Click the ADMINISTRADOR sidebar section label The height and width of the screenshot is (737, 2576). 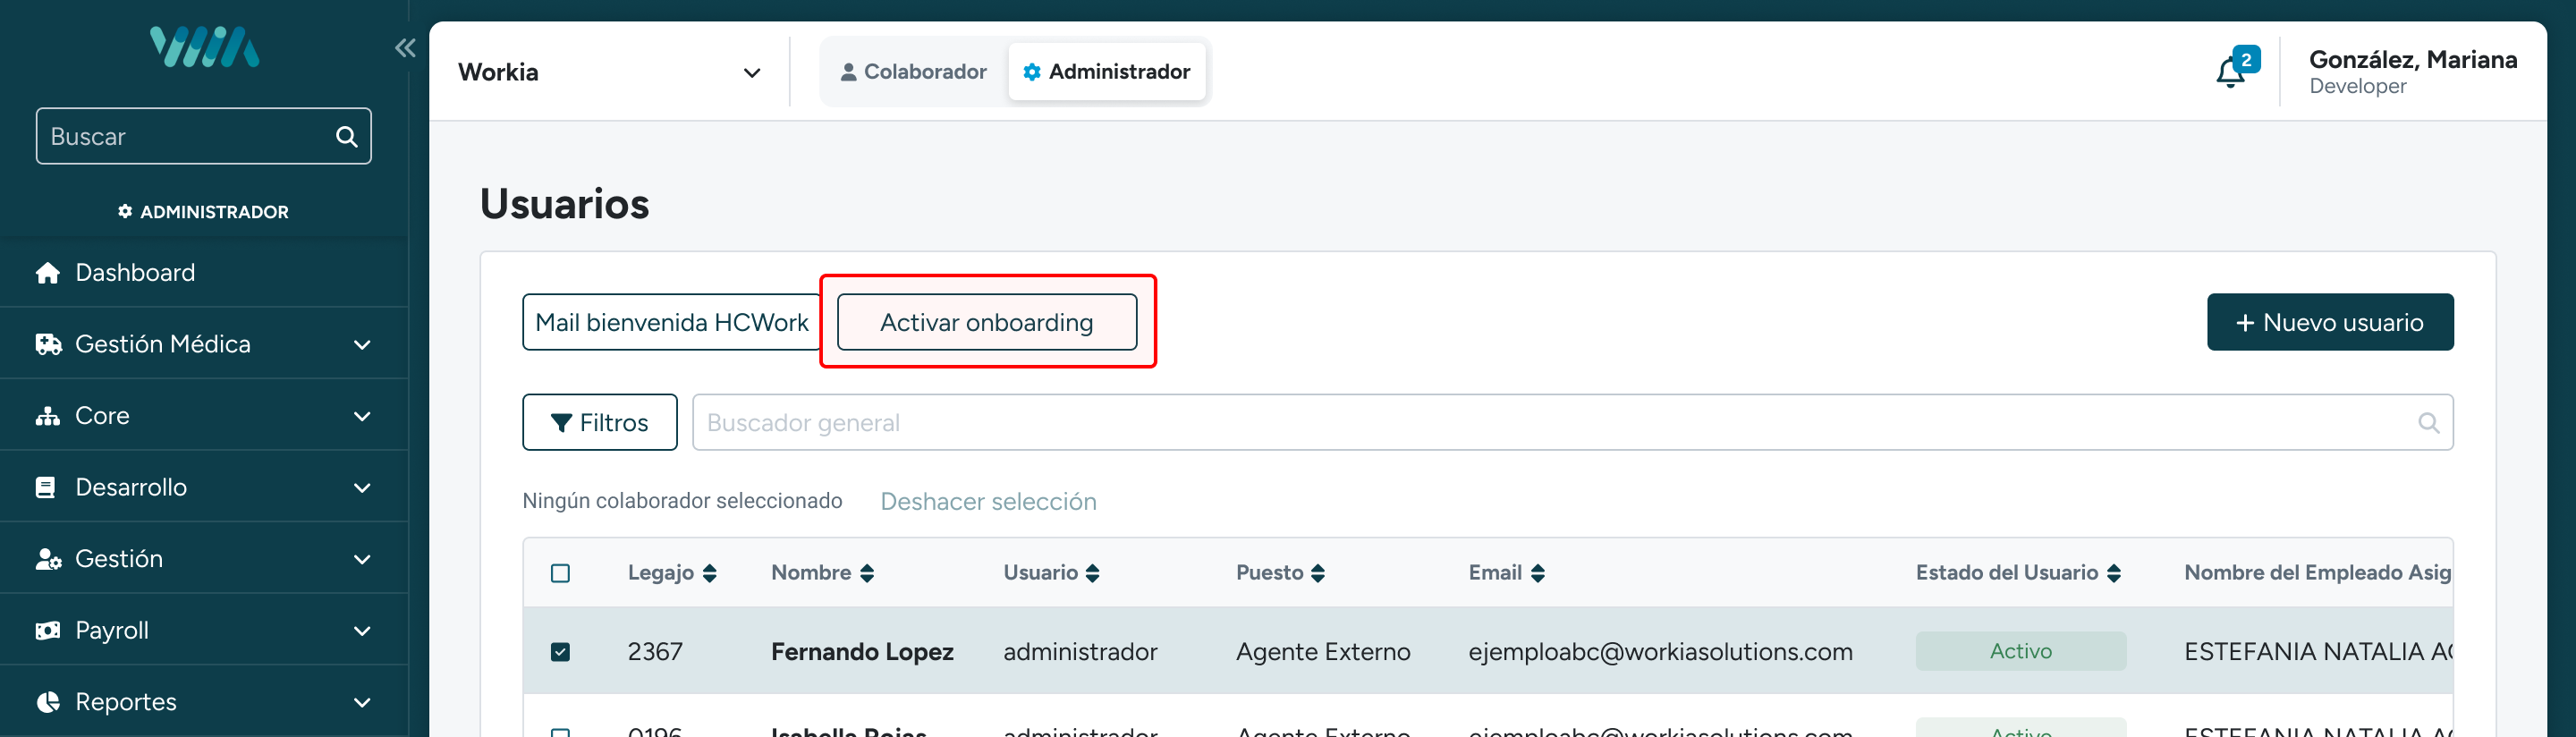click(x=204, y=212)
